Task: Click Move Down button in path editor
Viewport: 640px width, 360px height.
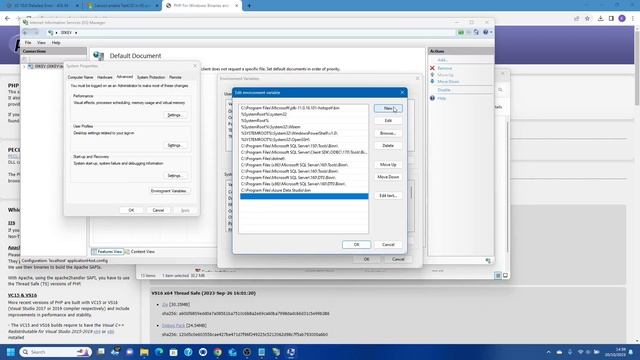Action: 388,177
